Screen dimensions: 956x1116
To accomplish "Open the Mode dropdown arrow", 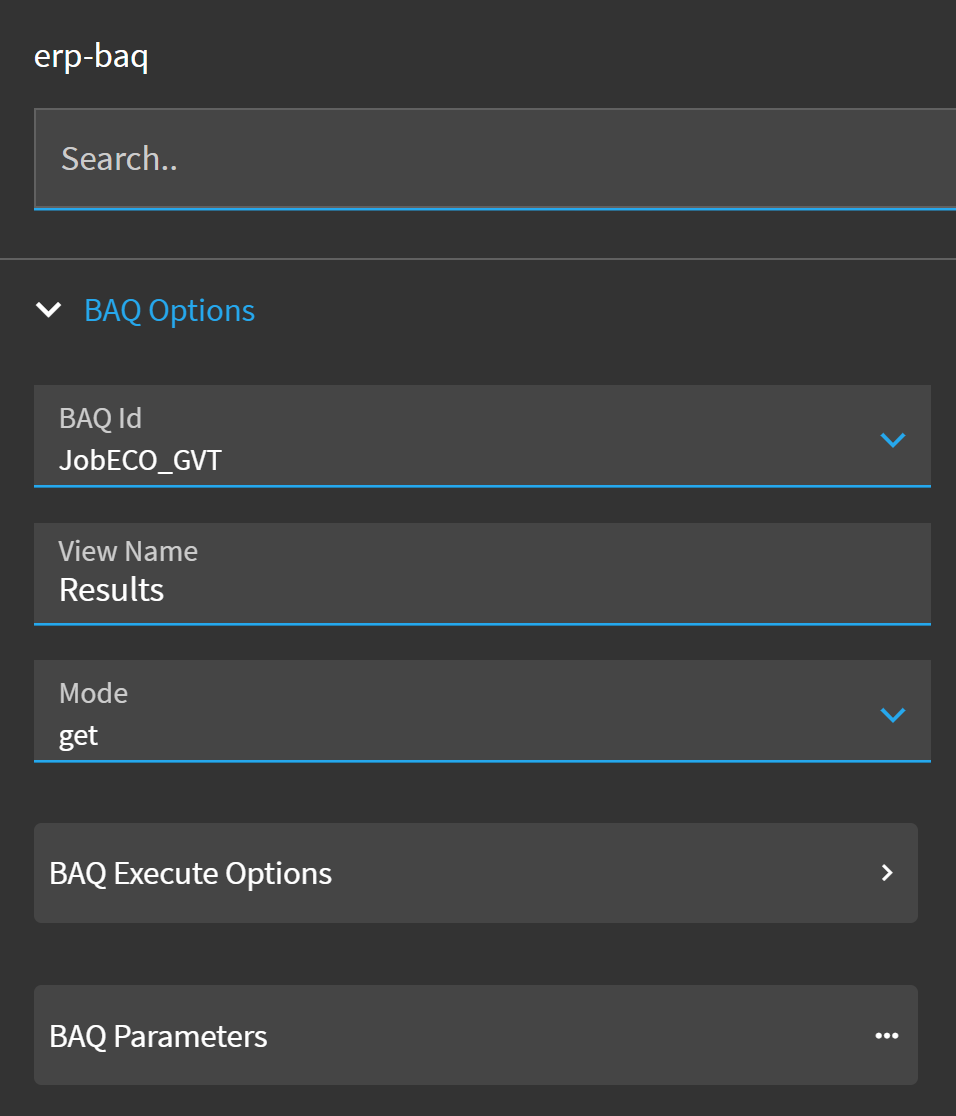I will point(892,714).
